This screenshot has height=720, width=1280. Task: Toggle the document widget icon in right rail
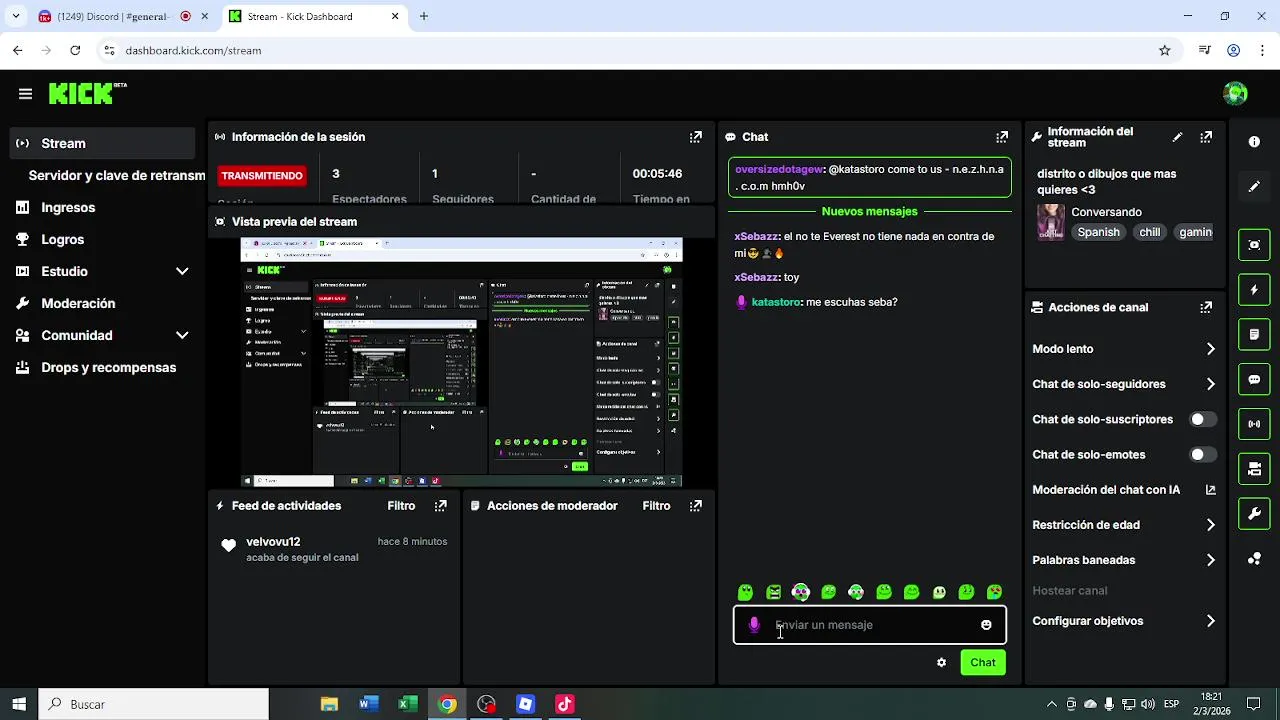(x=1254, y=335)
